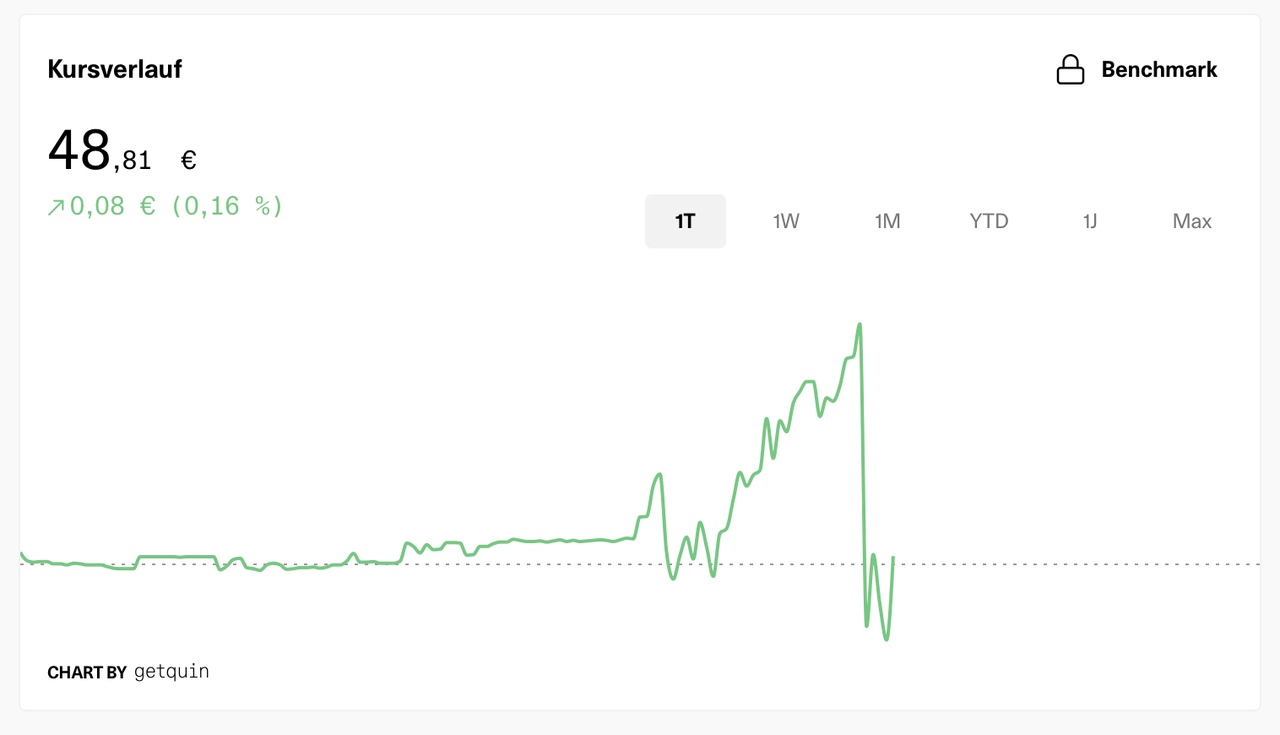
Task: Open the getquin link
Action: (171, 671)
